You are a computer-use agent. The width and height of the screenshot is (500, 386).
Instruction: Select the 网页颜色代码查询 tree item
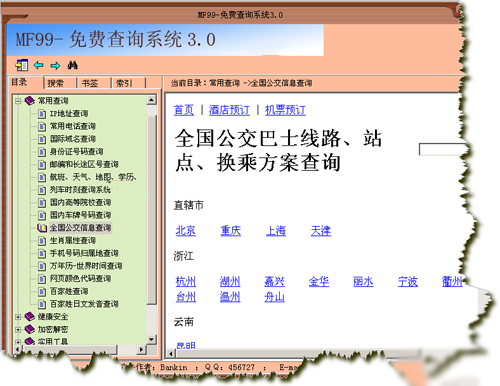(80, 279)
